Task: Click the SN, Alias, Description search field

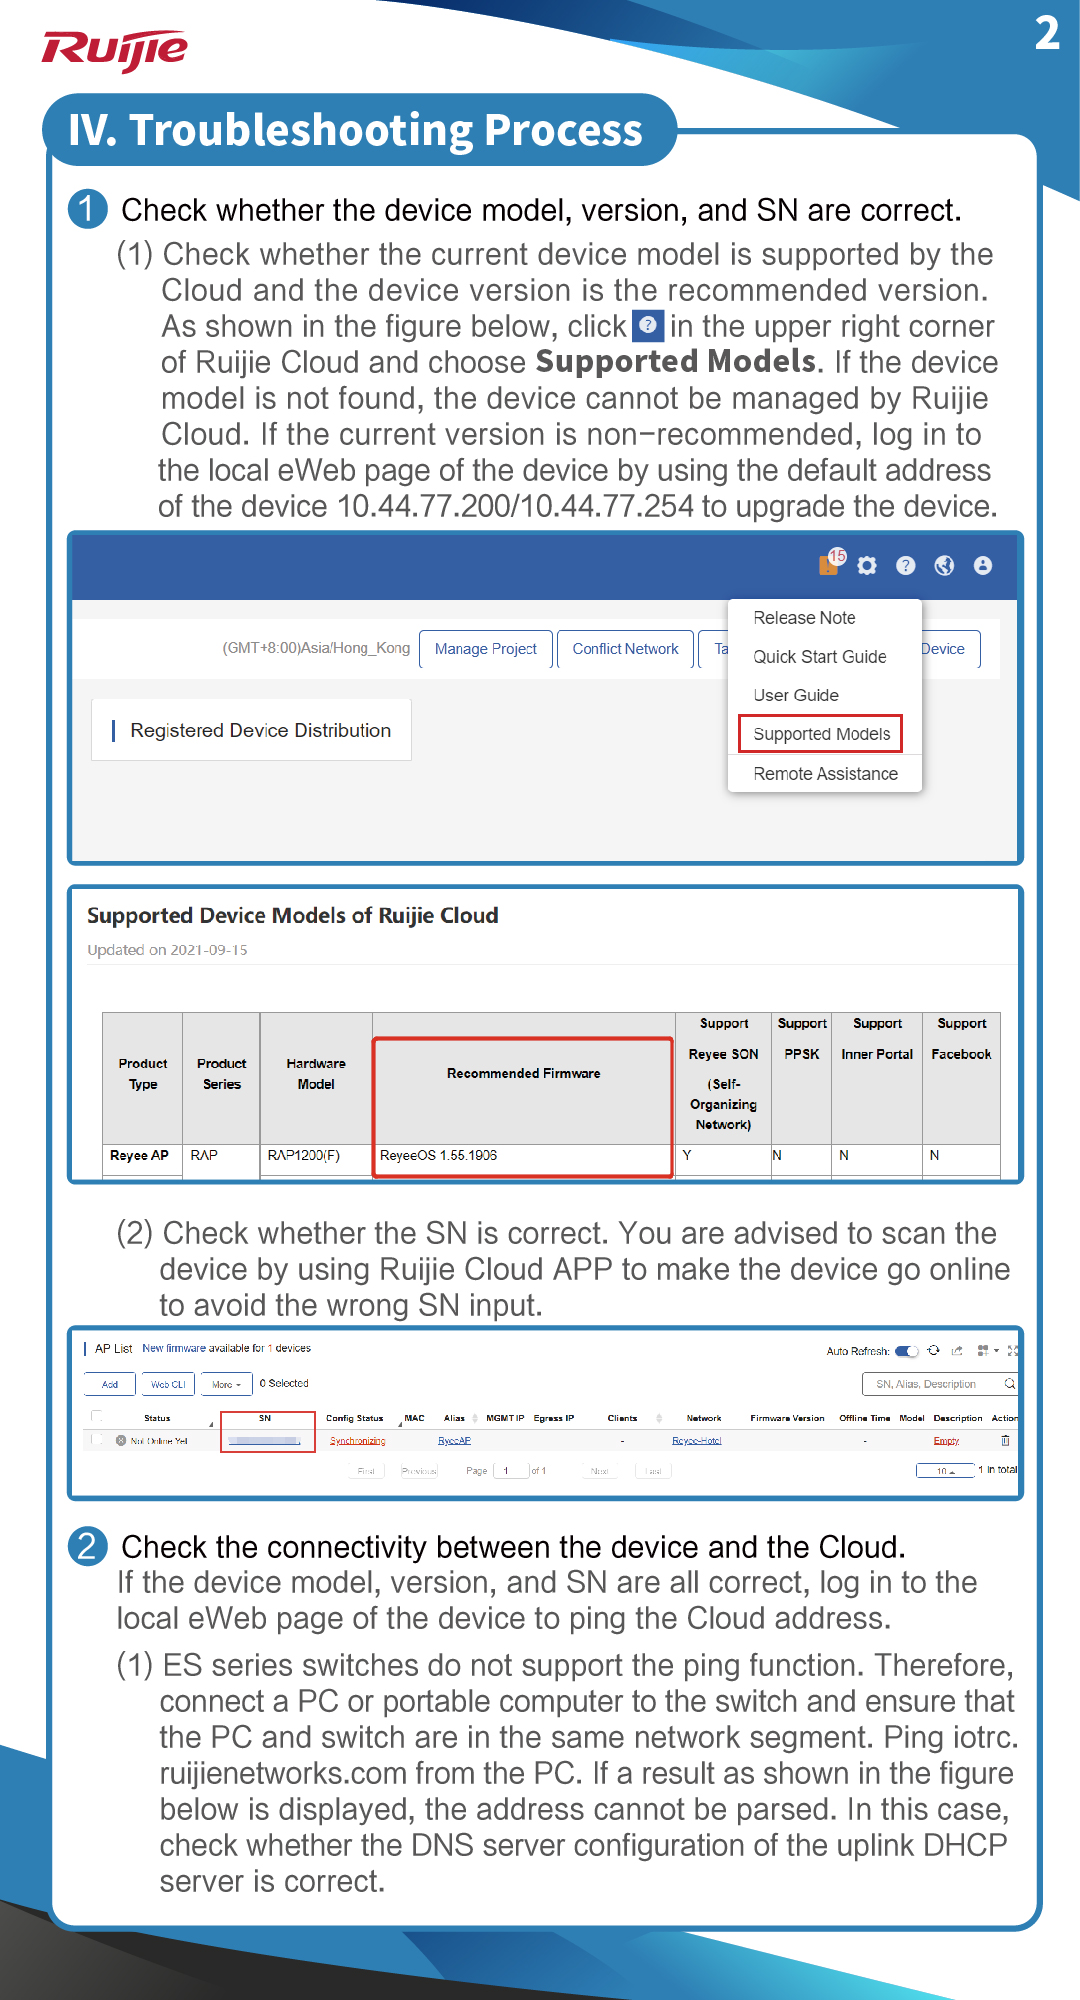Action: click(930, 1384)
